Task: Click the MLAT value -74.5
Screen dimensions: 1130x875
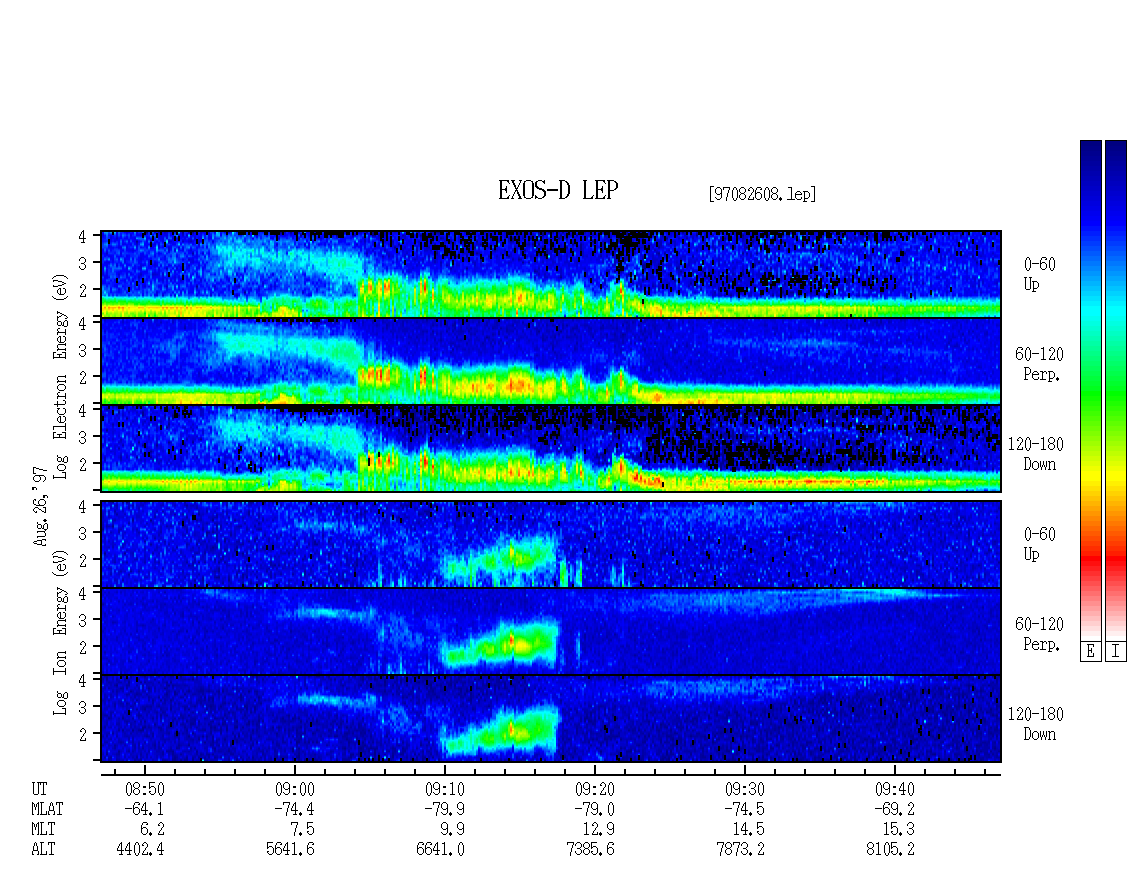Action: point(744,809)
